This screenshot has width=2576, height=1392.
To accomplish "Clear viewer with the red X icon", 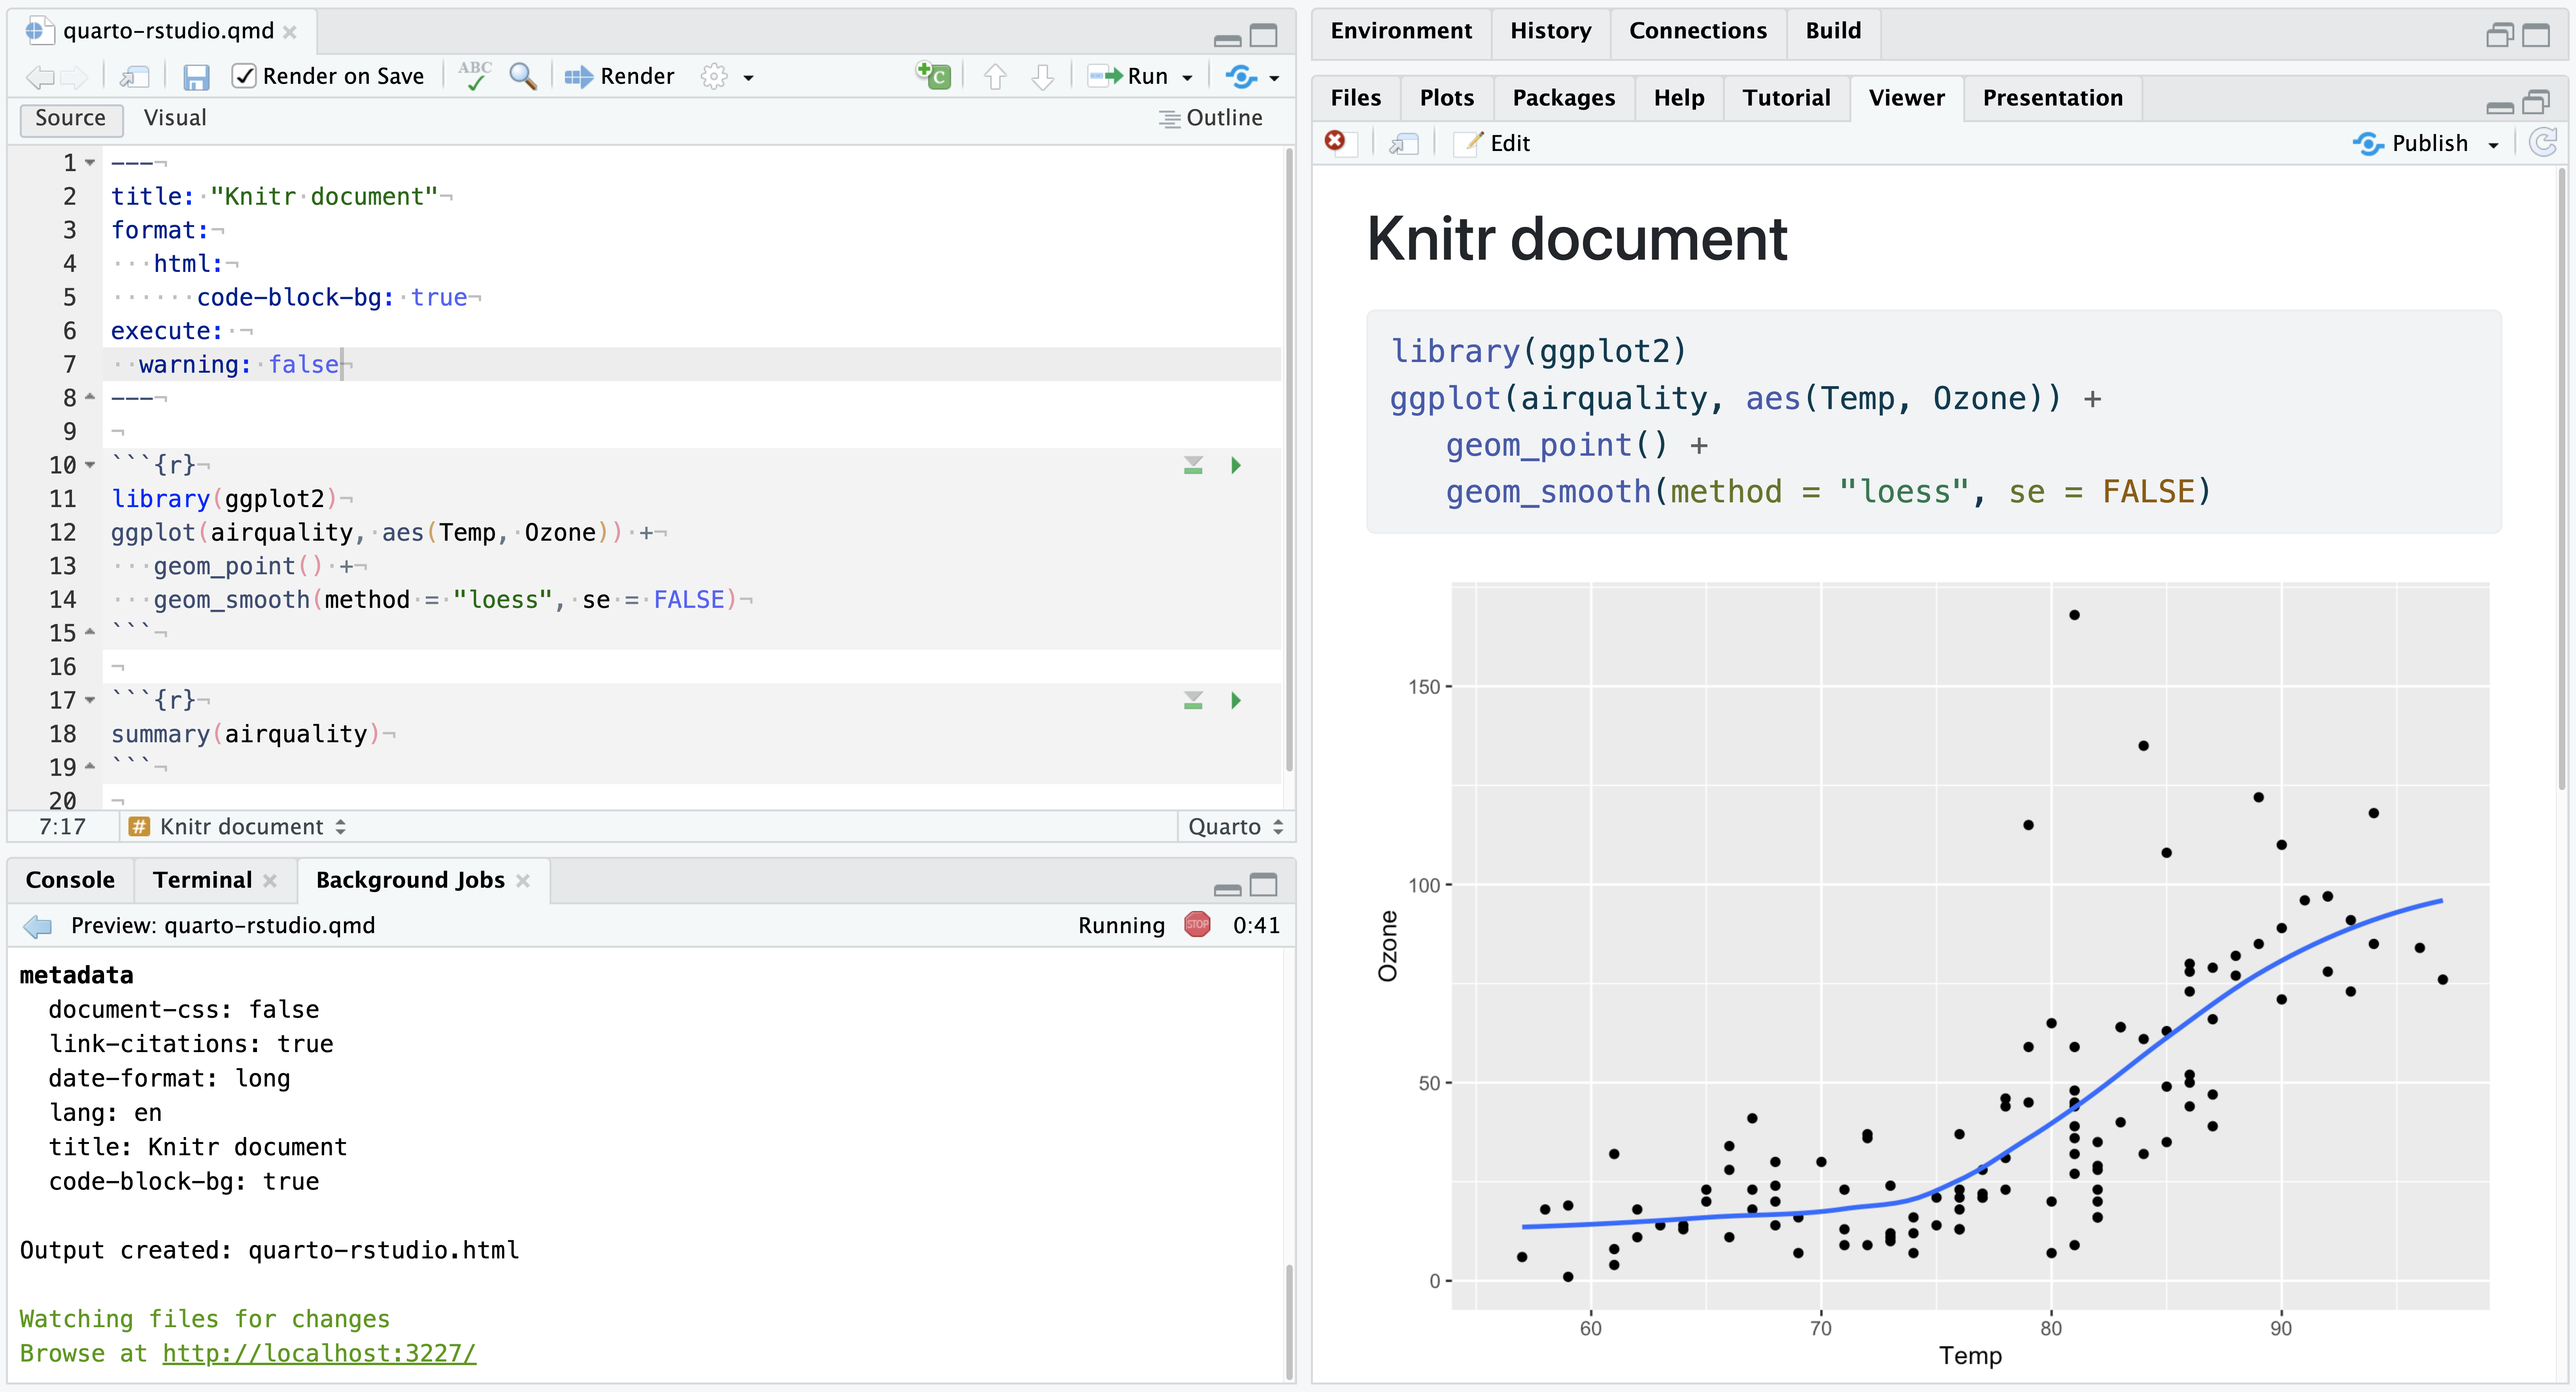I will 1335,142.
